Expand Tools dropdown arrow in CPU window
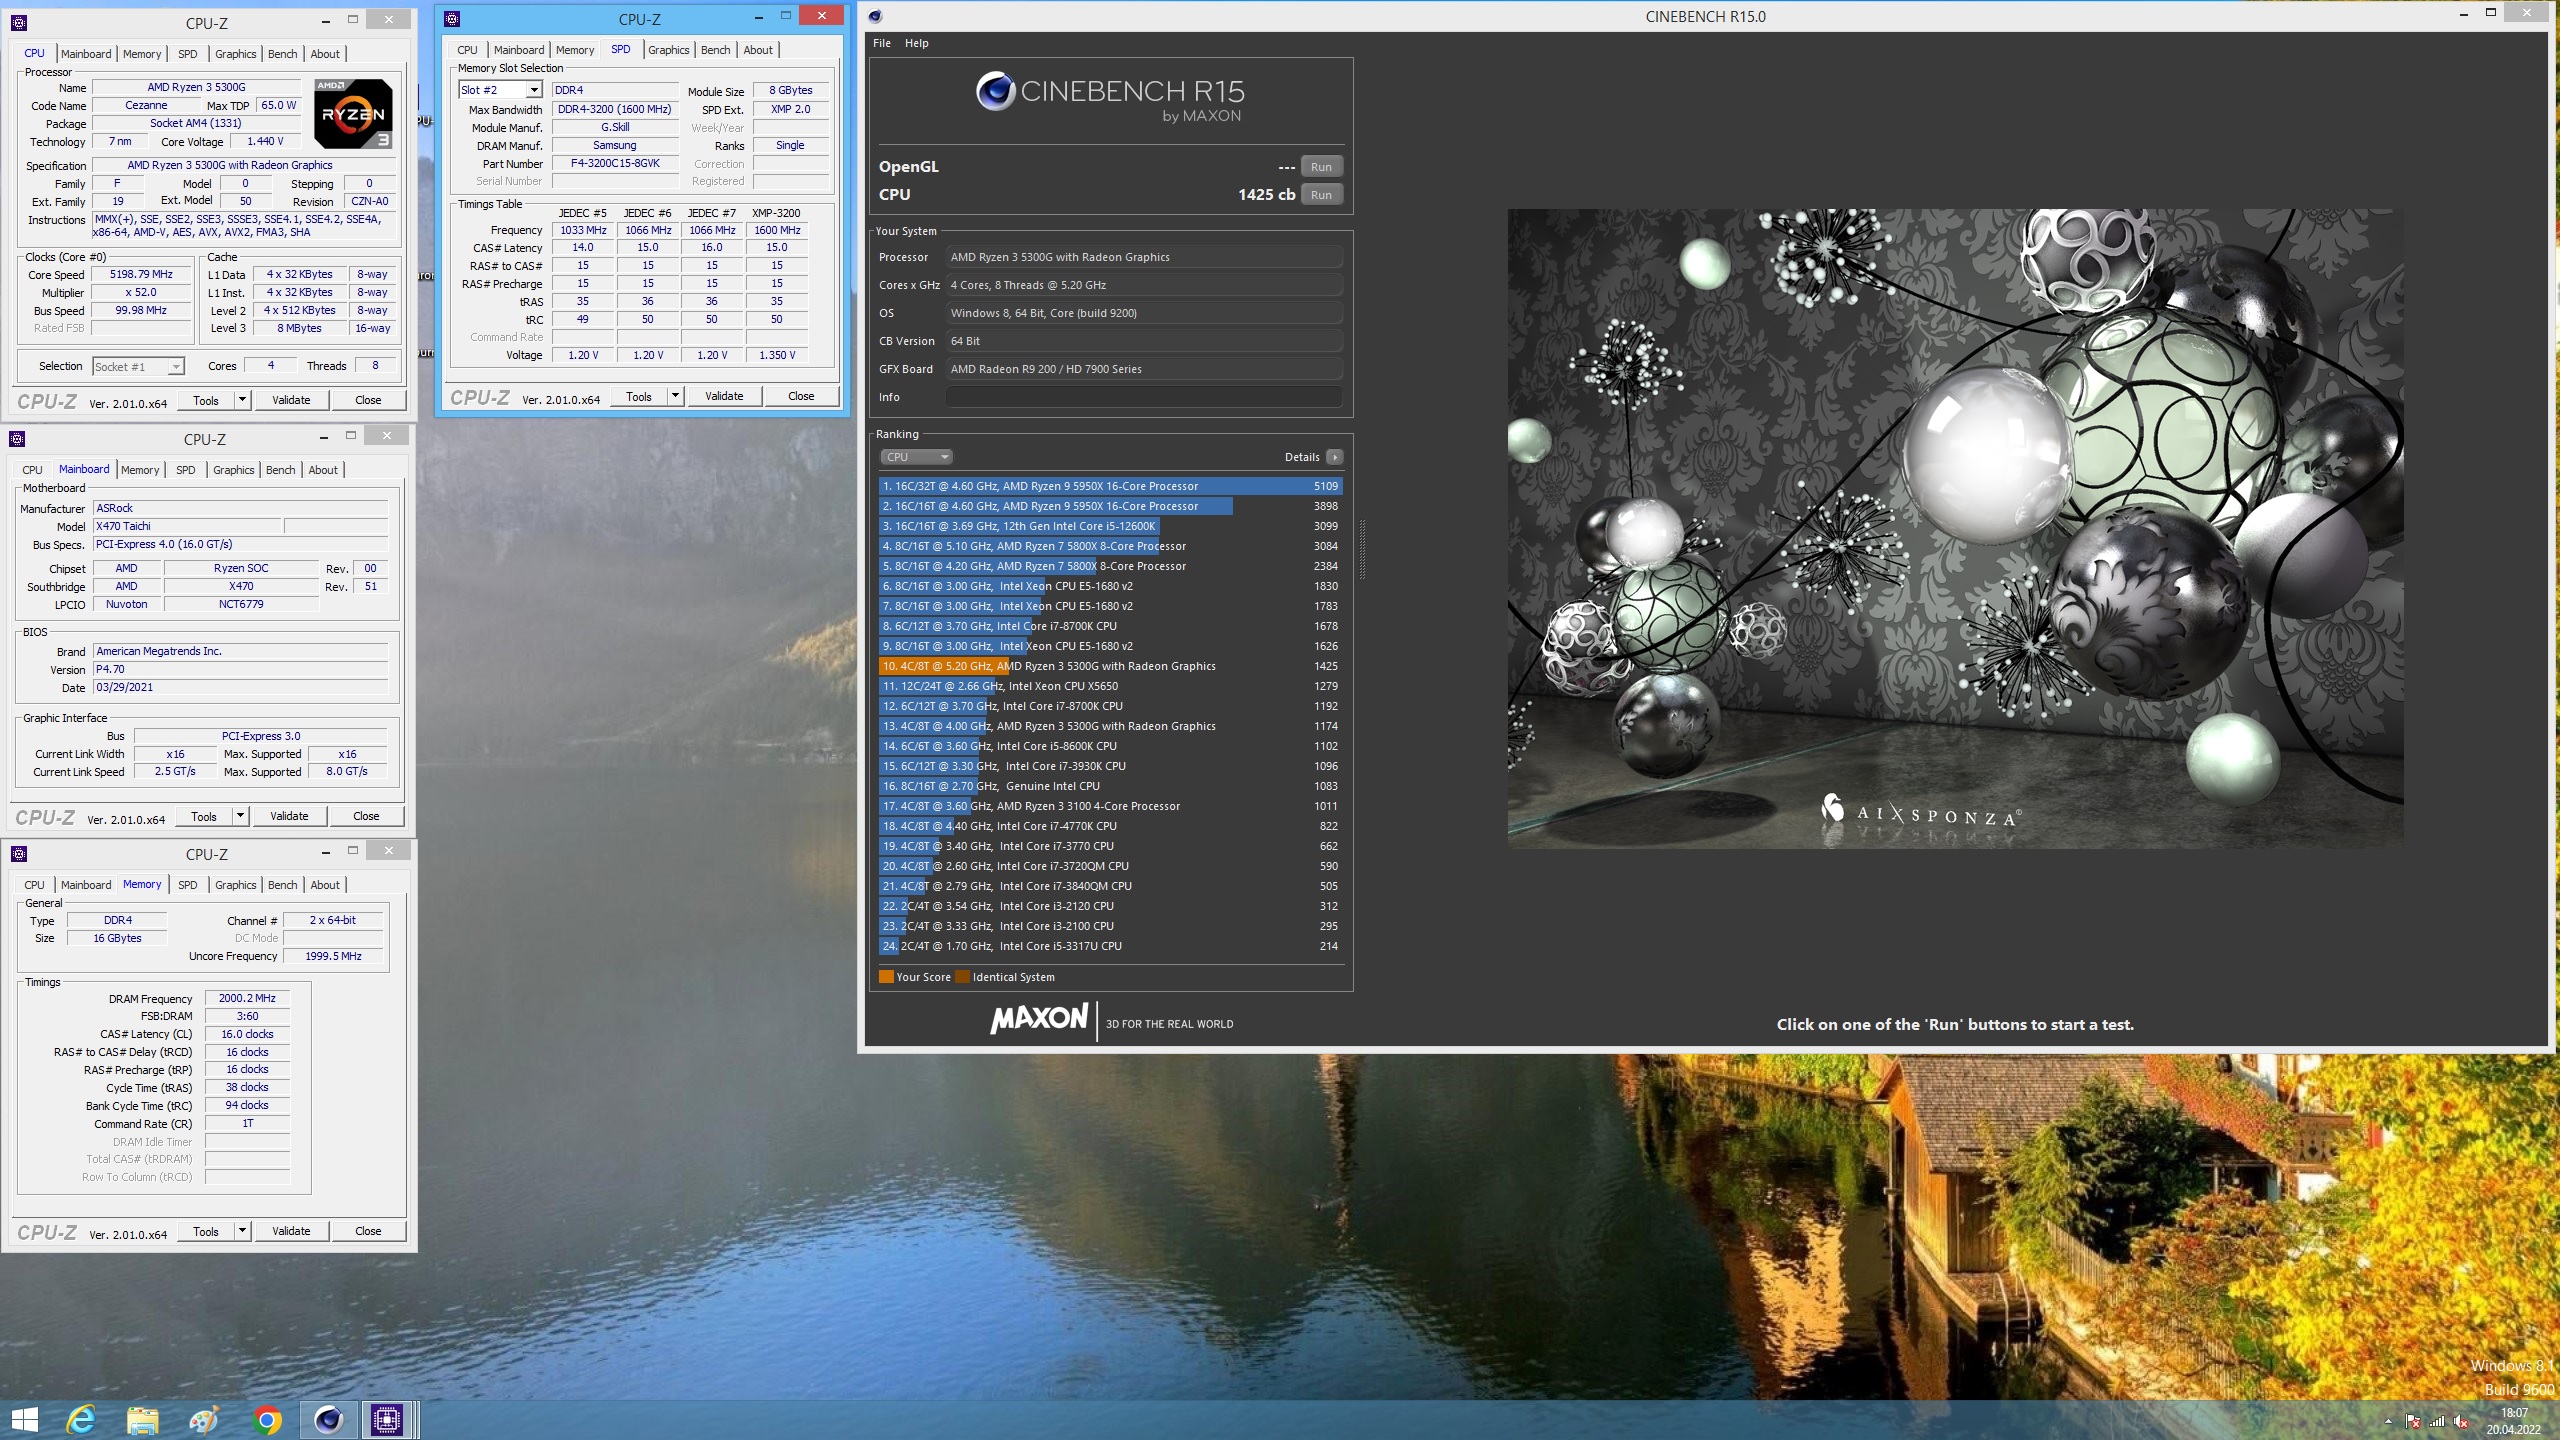Image resolution: width=2560 pixels, height=1440 pixels. pos(241,400)
